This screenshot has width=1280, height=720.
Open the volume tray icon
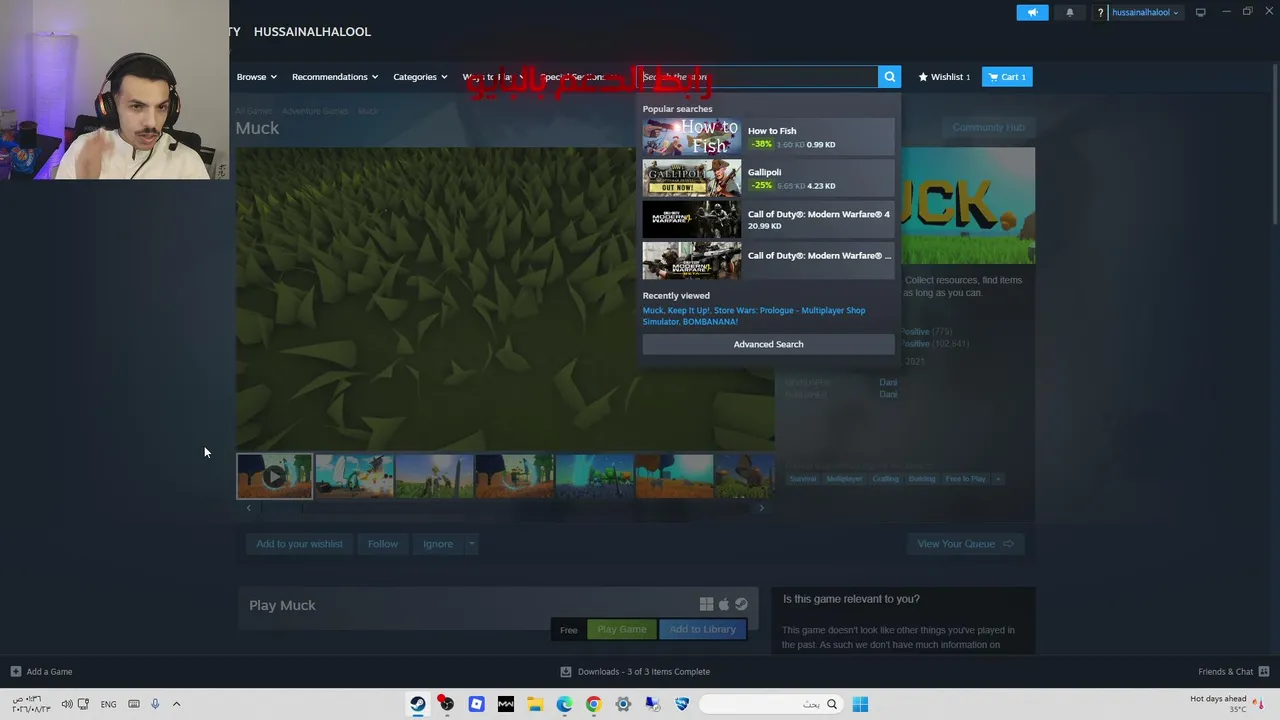(x=67, y=704)
